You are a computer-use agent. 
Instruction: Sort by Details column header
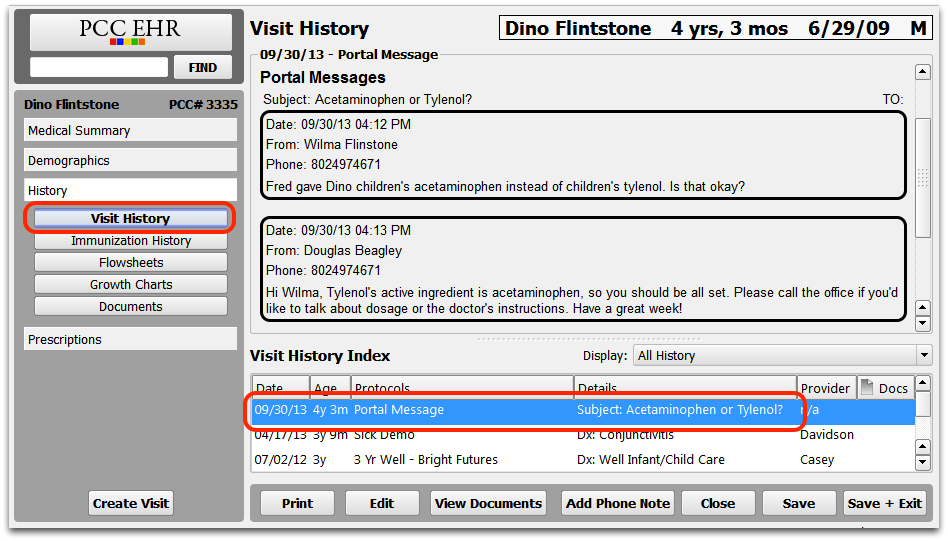point(685,387)
